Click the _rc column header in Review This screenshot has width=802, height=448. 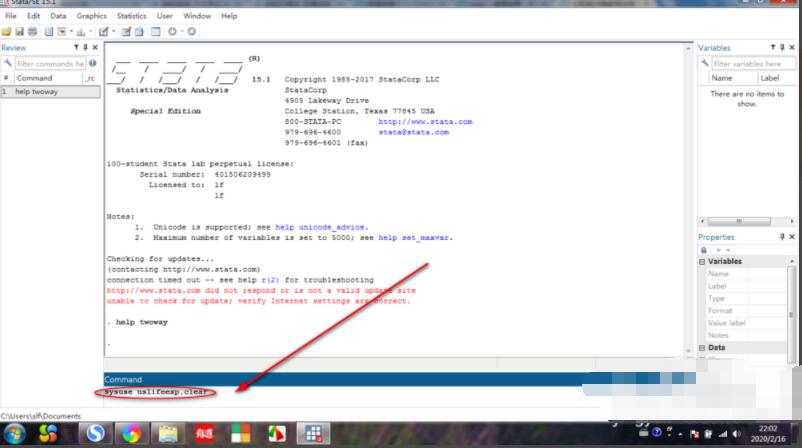click(x=91, y=78)
